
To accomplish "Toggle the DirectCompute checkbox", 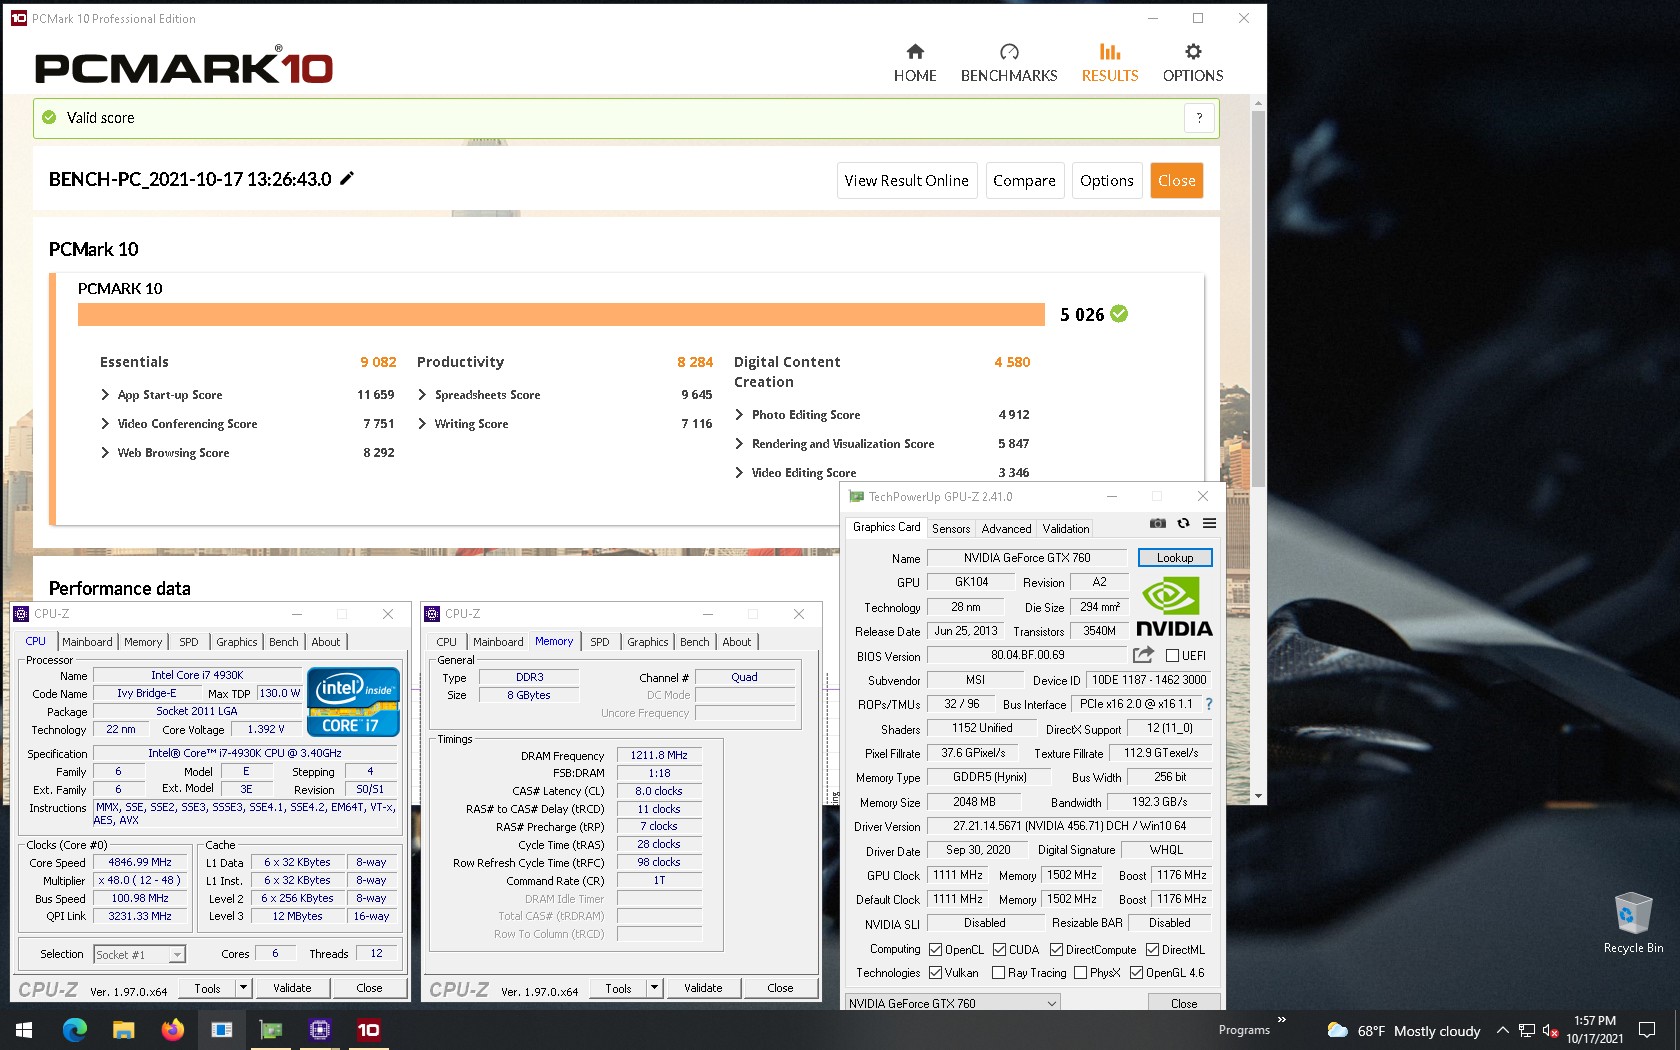I will pos(1056,950).
